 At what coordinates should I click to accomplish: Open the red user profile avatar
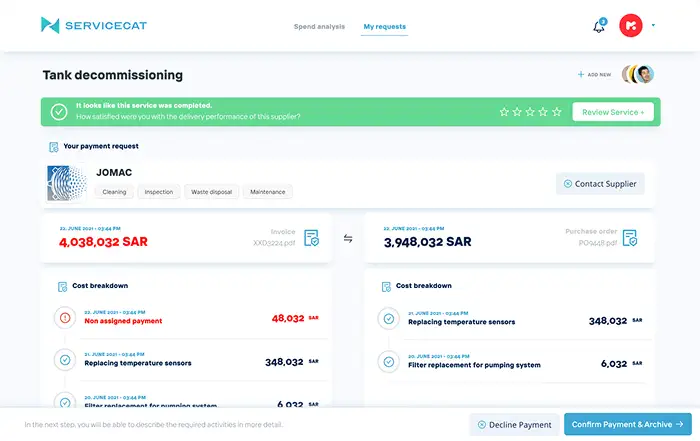630,25
